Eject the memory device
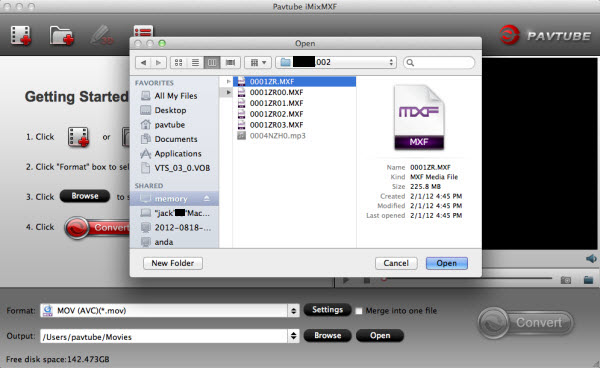600x368 pixels. [207, 198]
